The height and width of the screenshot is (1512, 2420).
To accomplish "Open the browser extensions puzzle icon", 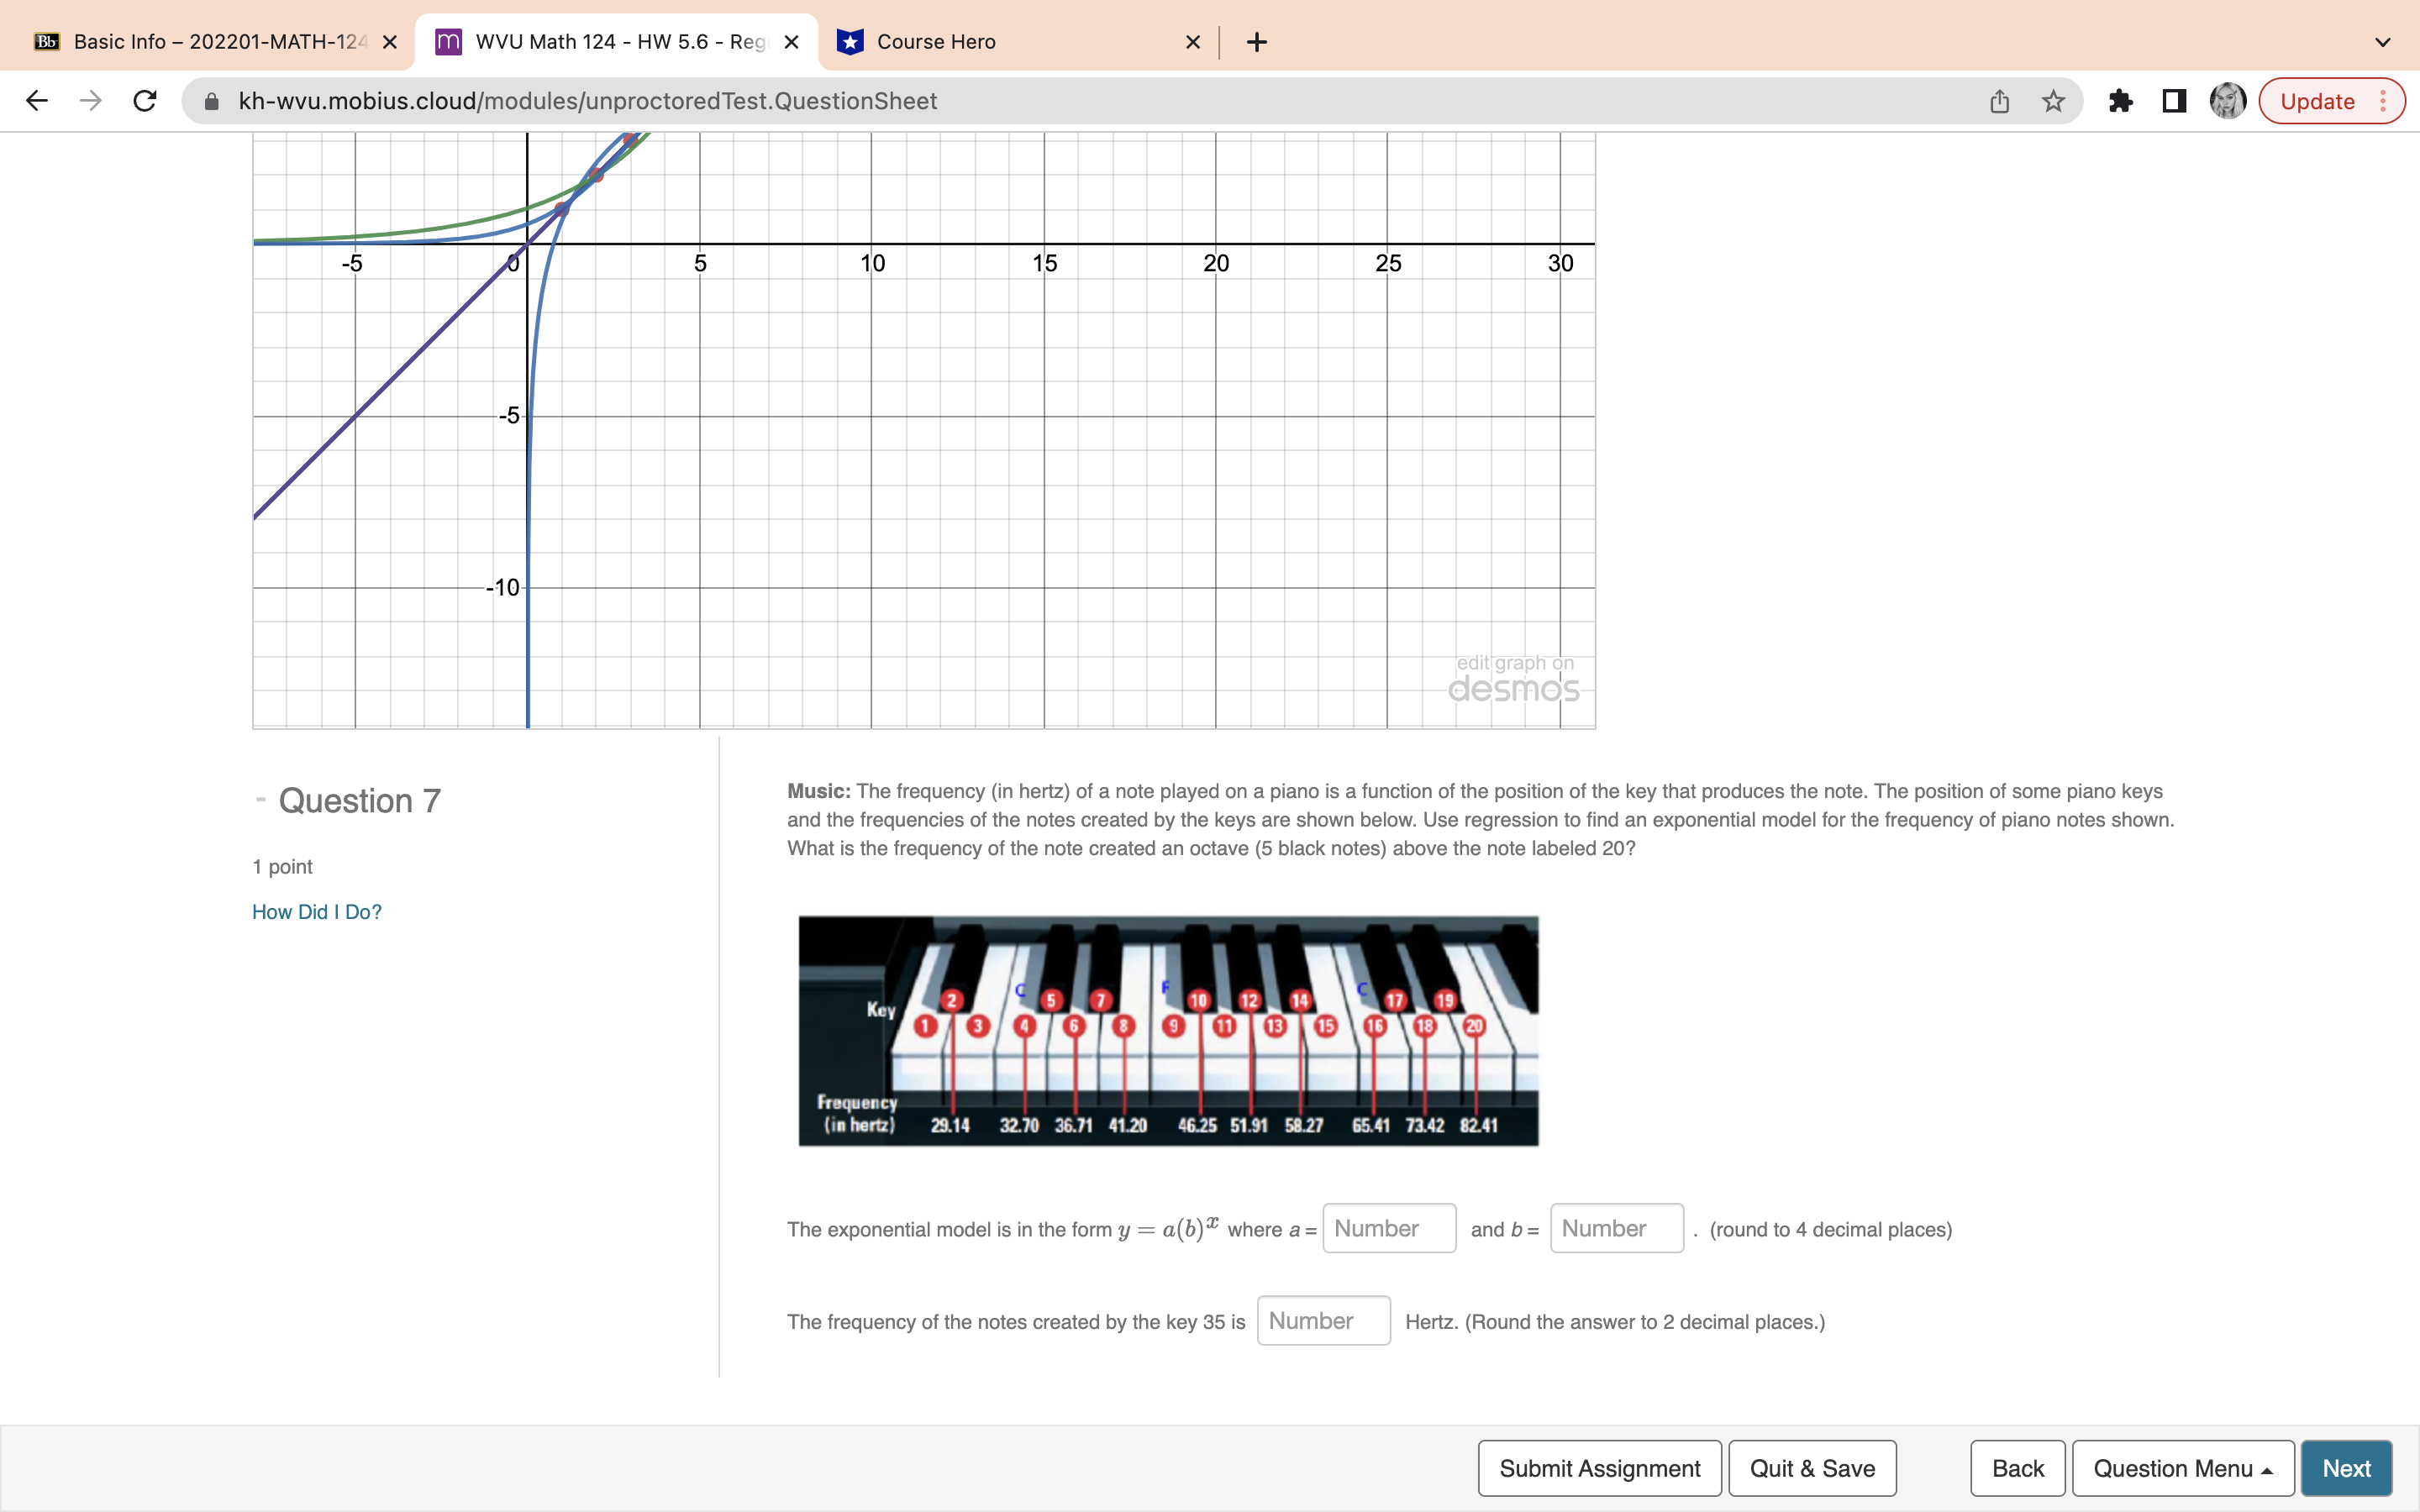I will click(2121, 100).
